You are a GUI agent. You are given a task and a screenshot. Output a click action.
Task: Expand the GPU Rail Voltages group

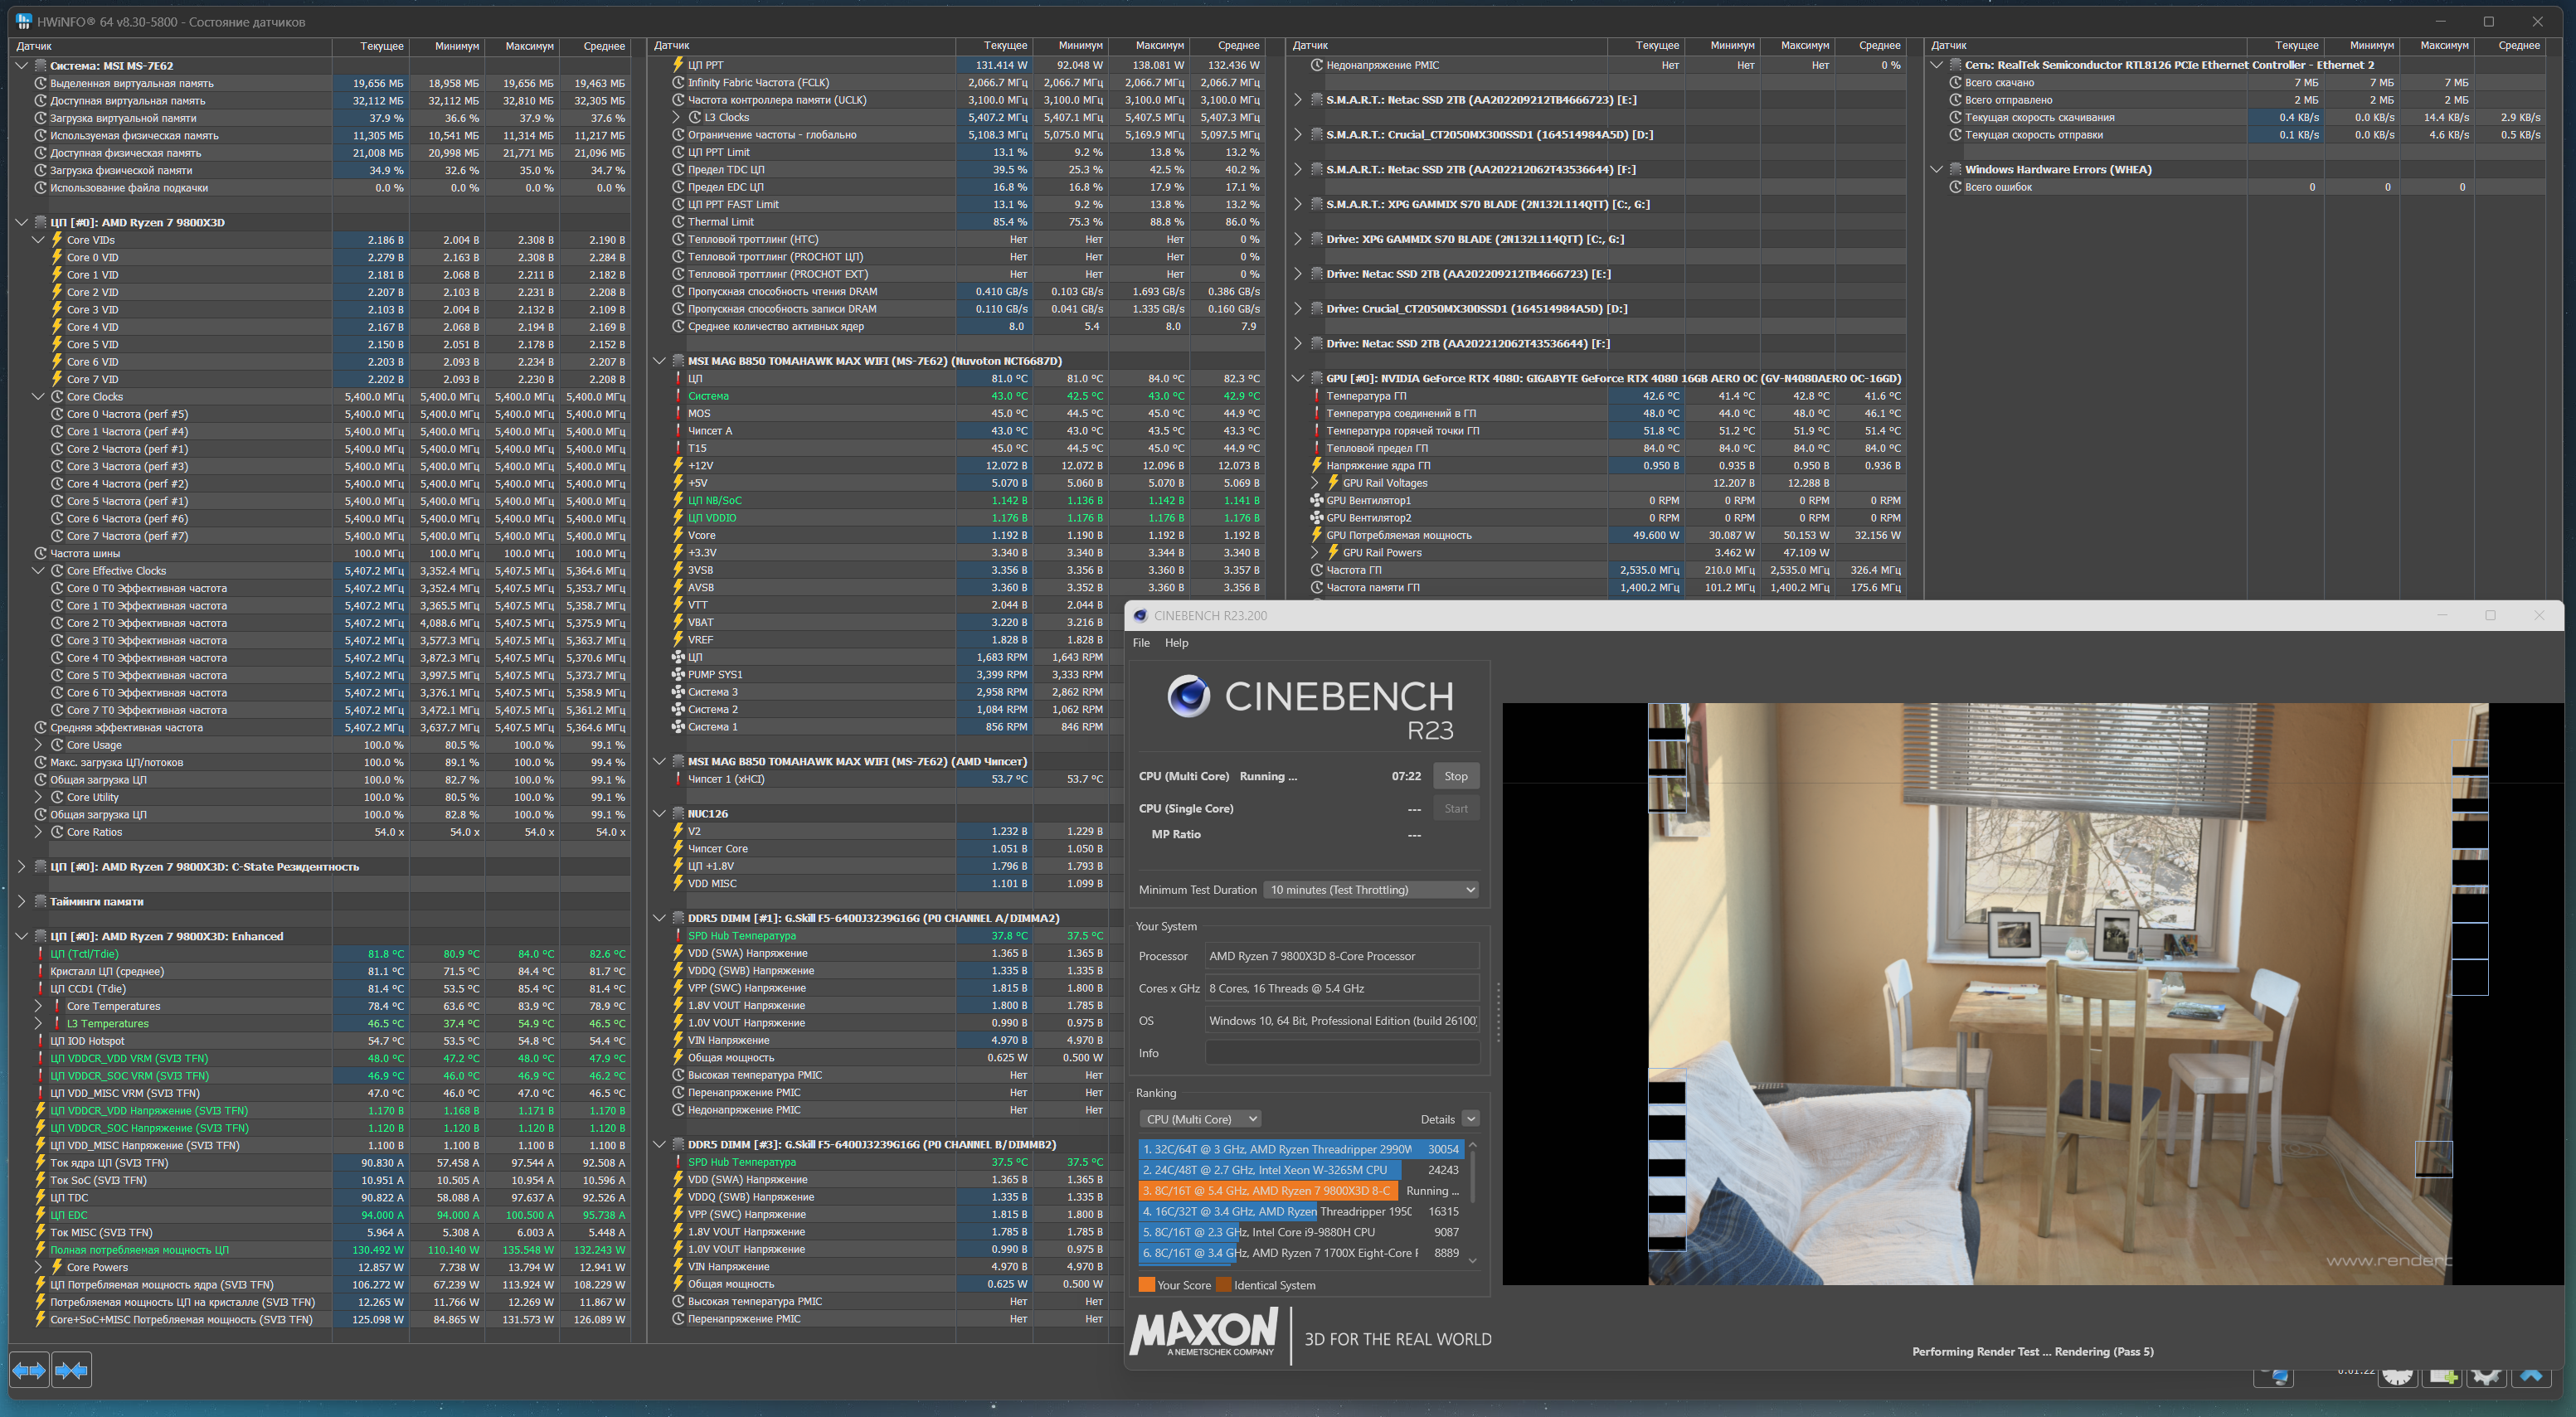(1315, 483)
